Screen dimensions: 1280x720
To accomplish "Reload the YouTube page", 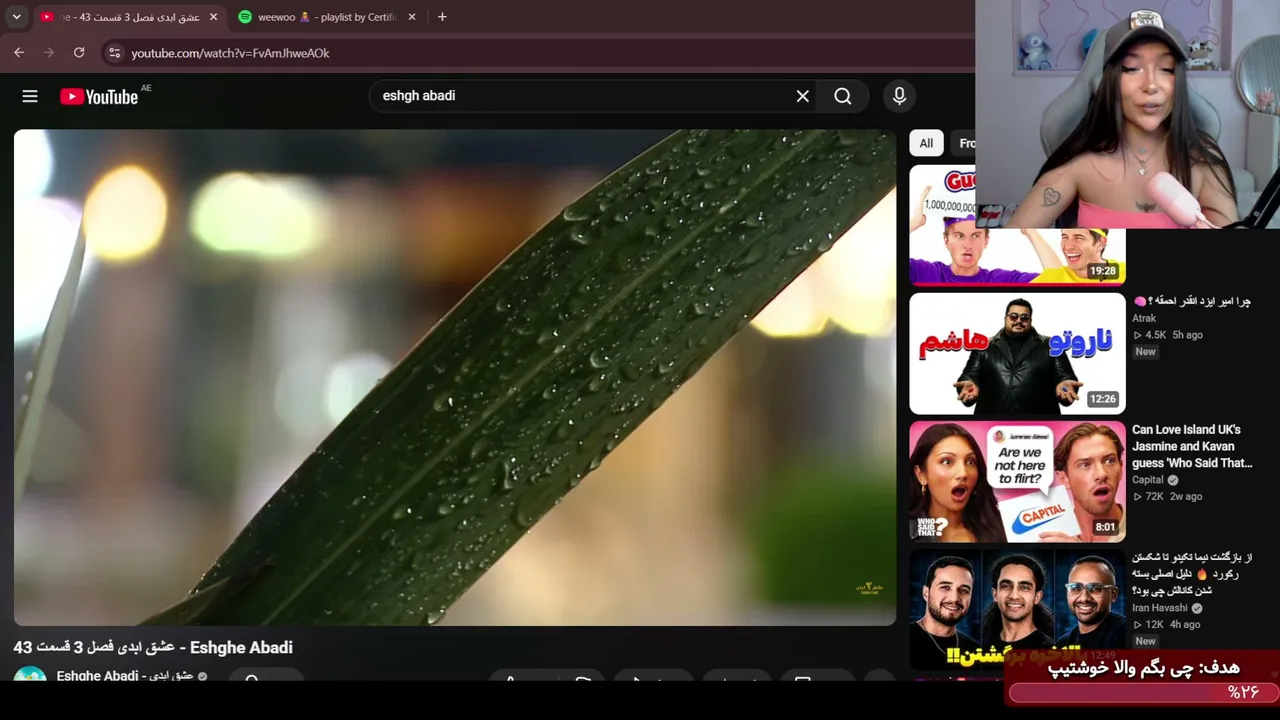I will coord(79,52).
